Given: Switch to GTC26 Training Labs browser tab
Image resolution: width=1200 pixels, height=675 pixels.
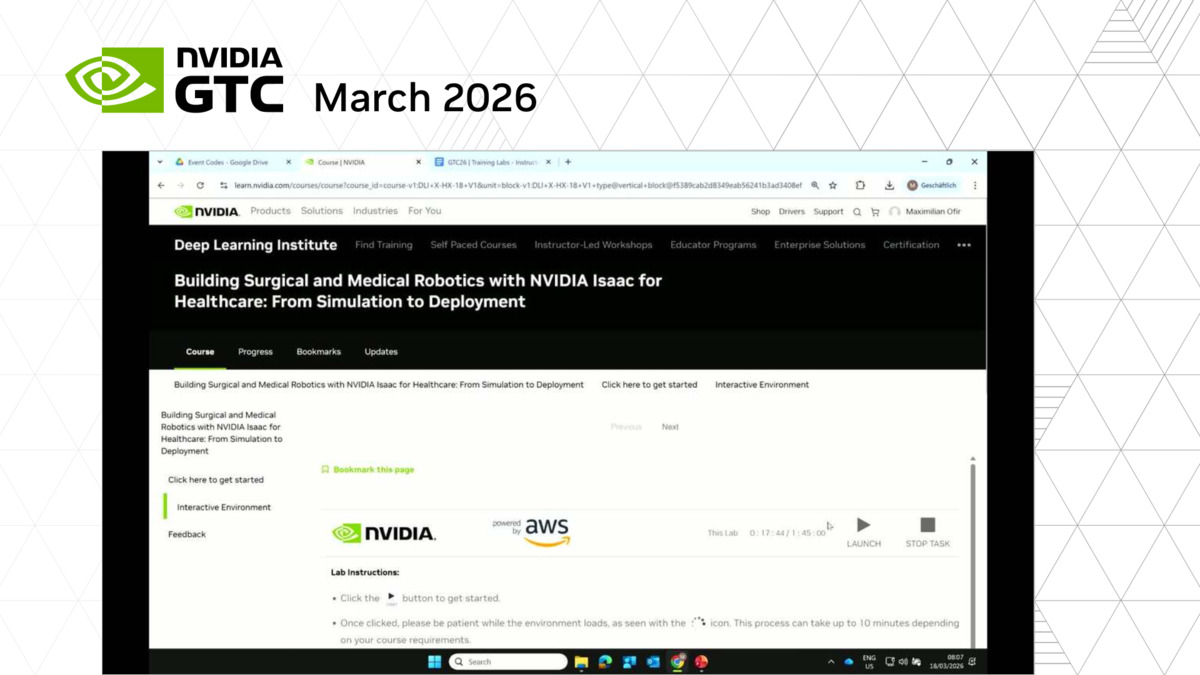Looking at the screenshot, I should 492,162.
